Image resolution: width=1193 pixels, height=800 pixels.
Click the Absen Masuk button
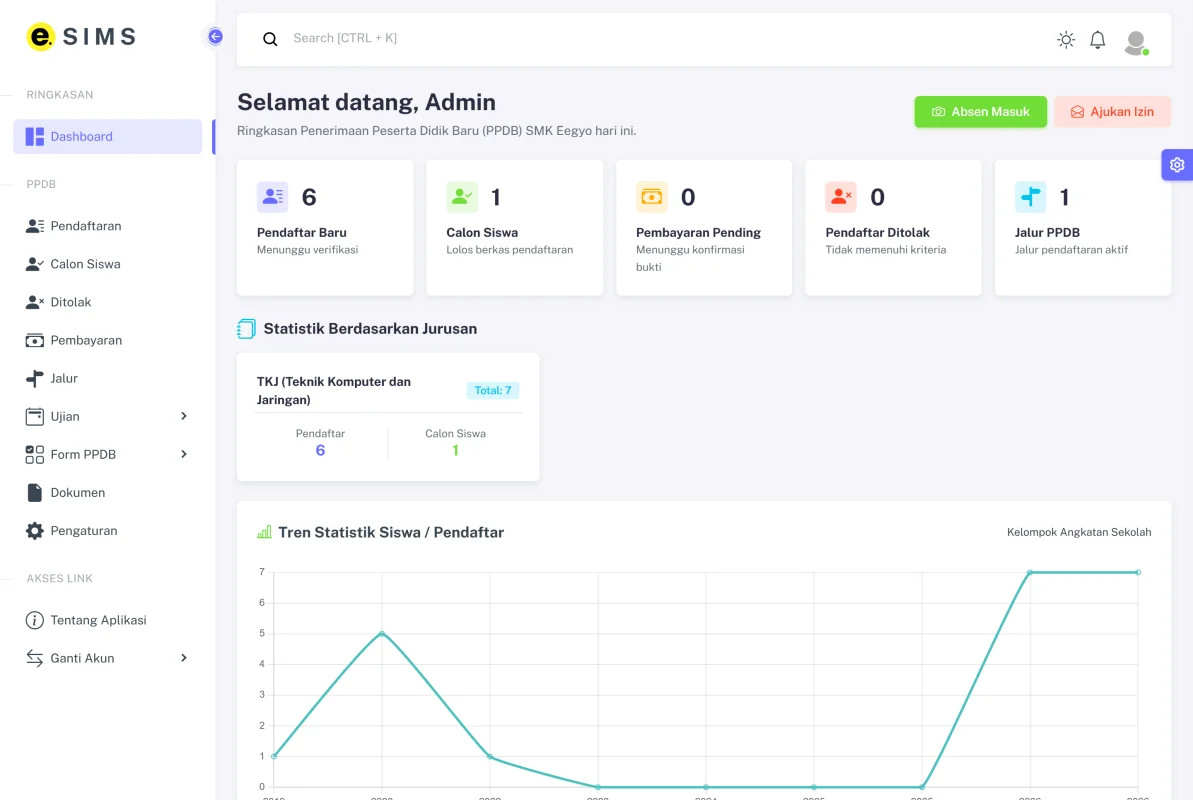click(x=980, y=112)
